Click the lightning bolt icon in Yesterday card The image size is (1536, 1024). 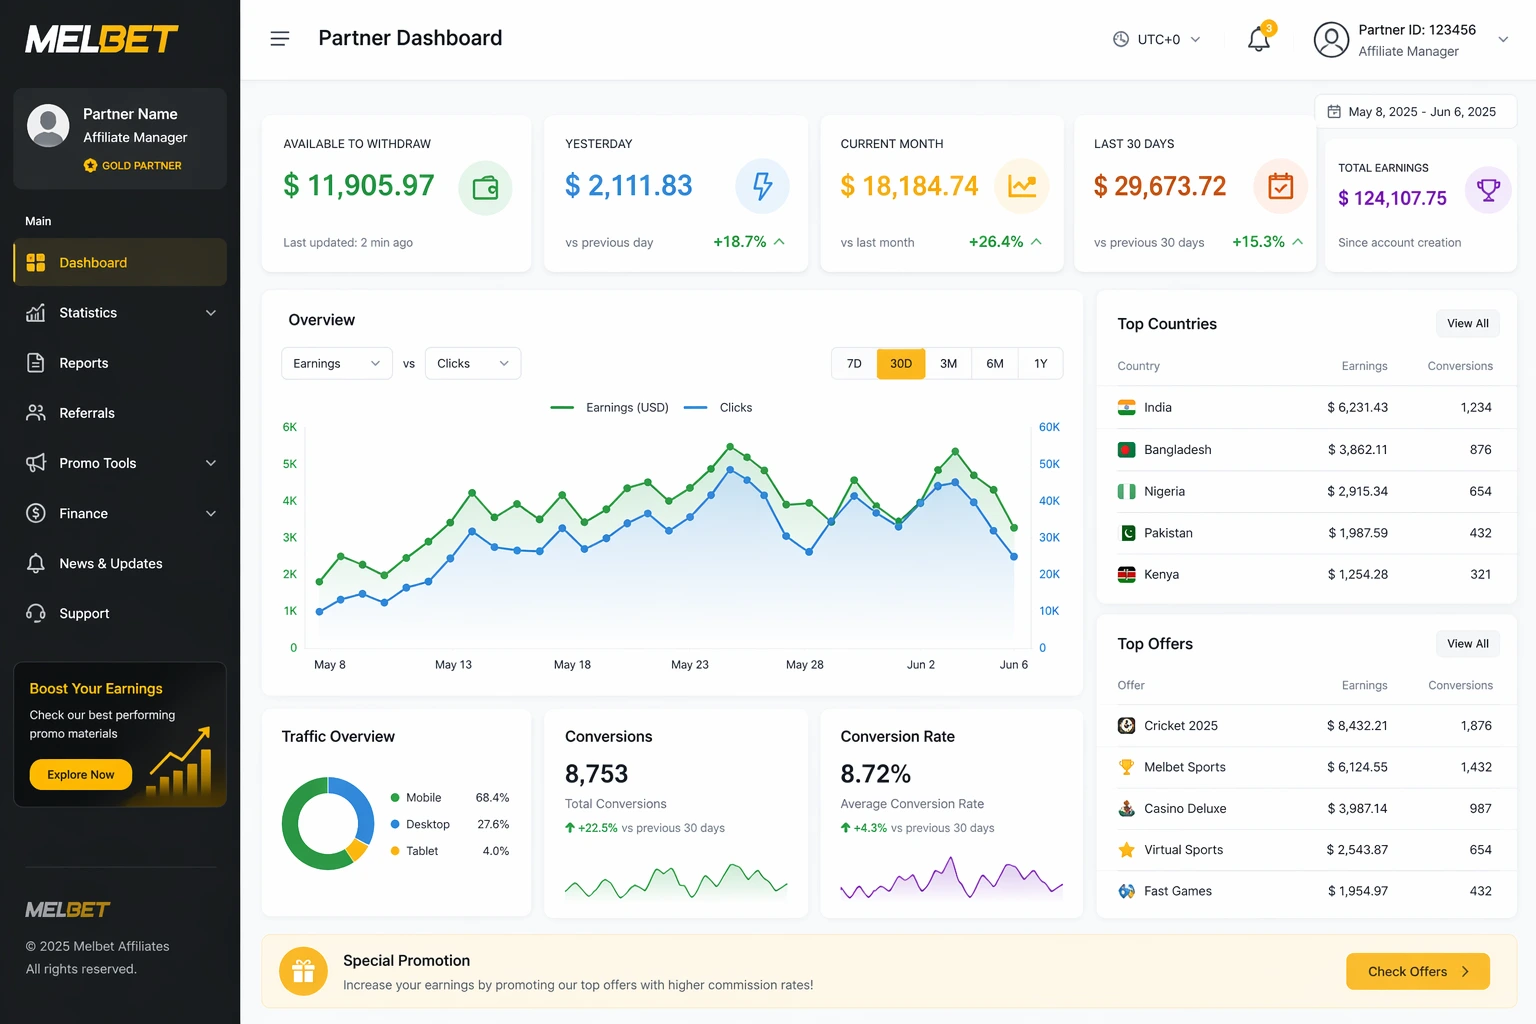[x=762, y=186]
